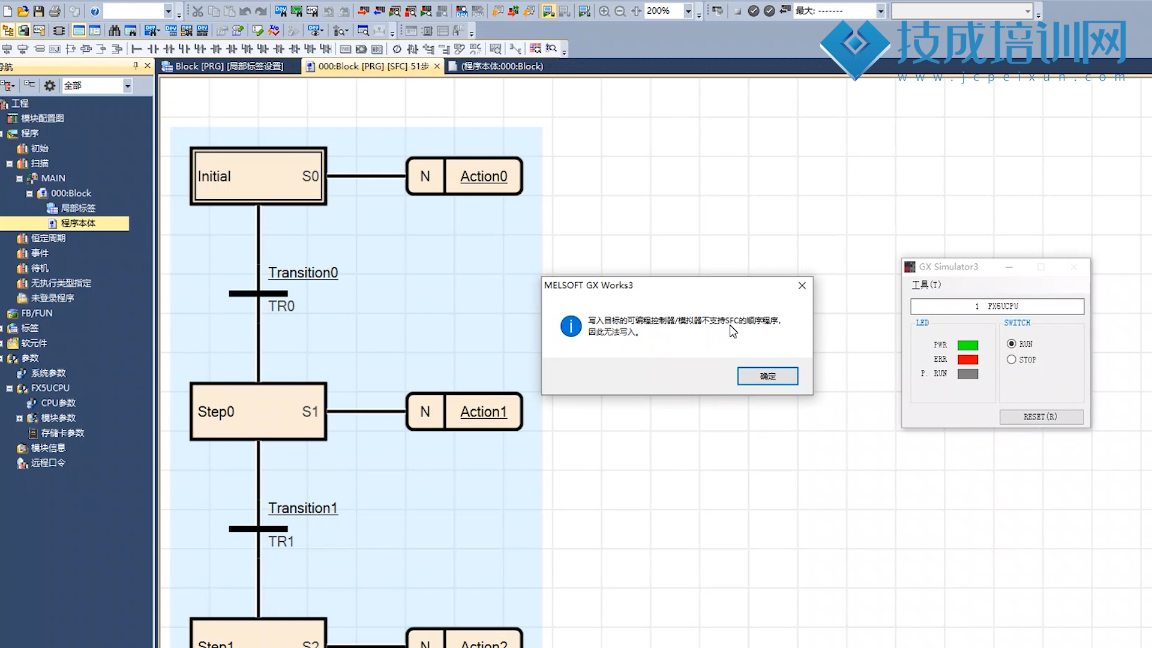Click 确定 button in the MELSOFT dialog

pos(767,375)
